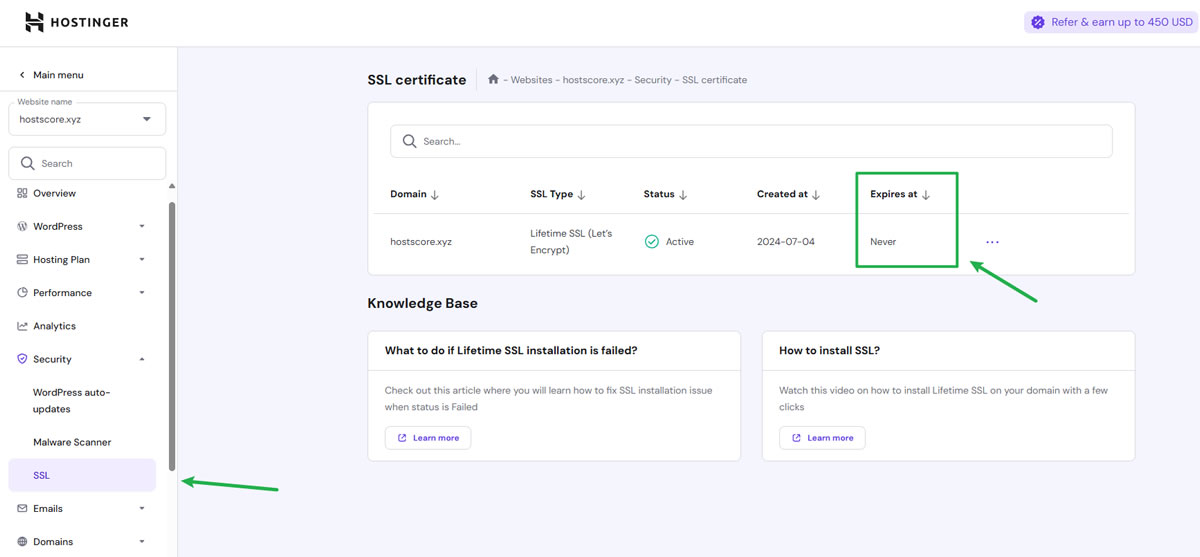Sort by Domain column arrow

coord(434,195)
